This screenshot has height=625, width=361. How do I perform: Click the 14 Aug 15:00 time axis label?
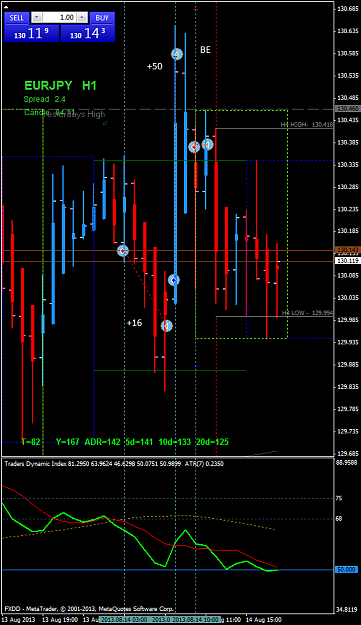[263, 620]
